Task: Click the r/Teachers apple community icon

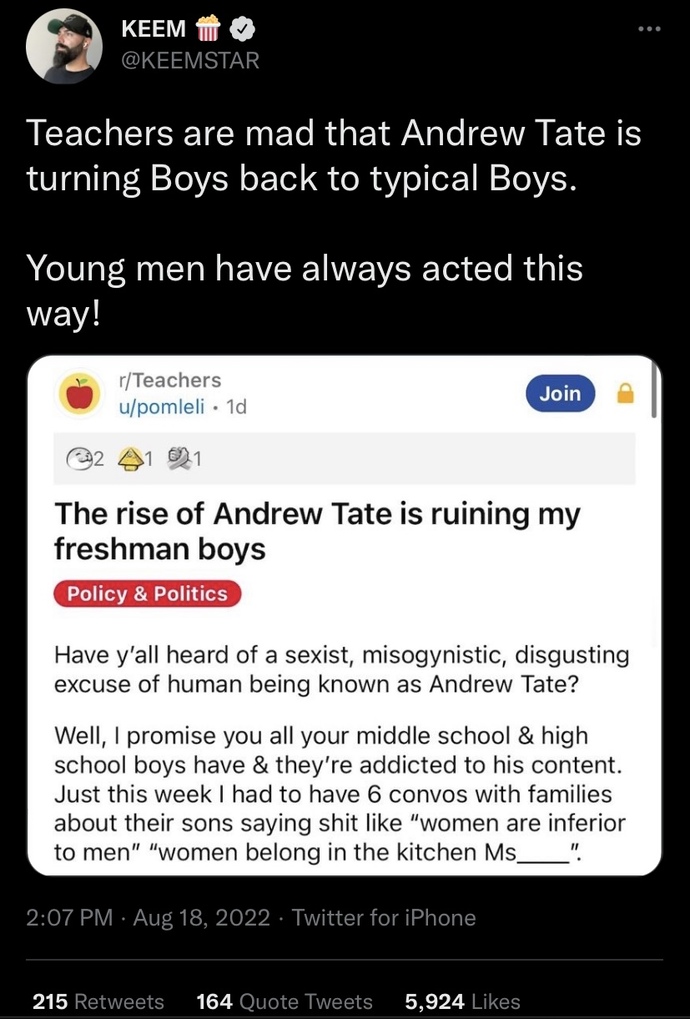Action: 81,393
